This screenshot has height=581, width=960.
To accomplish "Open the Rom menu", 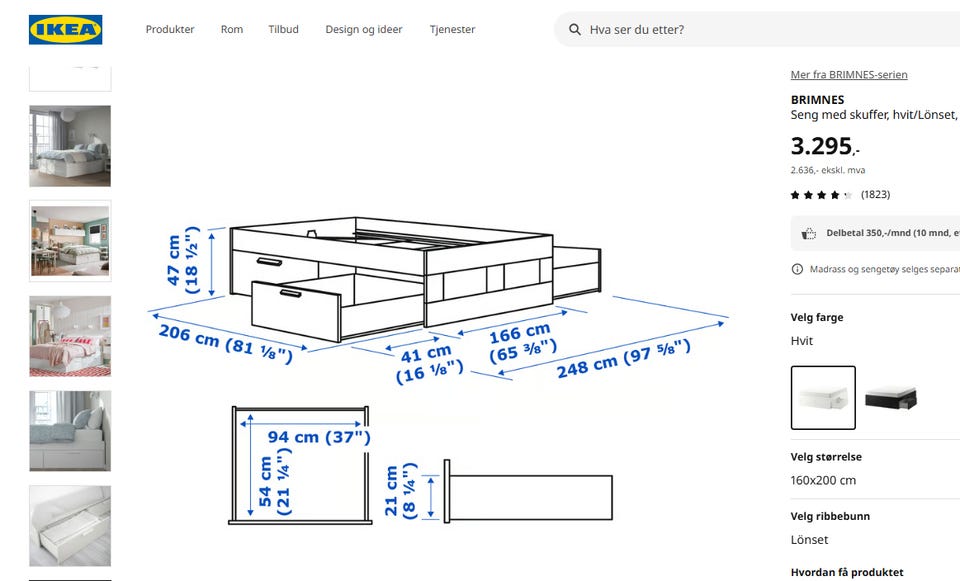I will [x=232, y=30].
